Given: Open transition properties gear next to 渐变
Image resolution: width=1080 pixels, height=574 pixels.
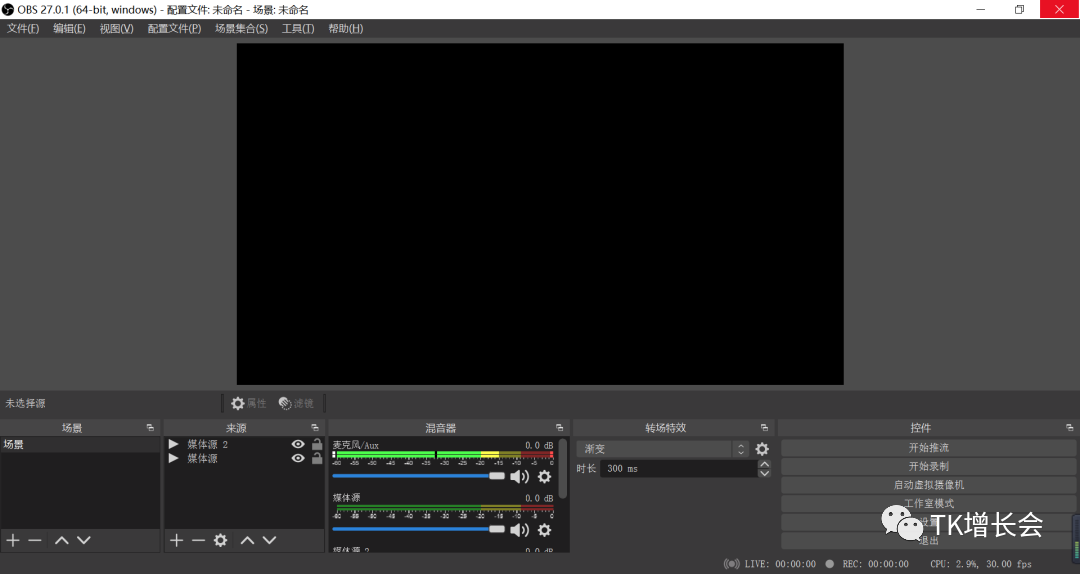Looking at the screenshot, I should click(762, 449).
